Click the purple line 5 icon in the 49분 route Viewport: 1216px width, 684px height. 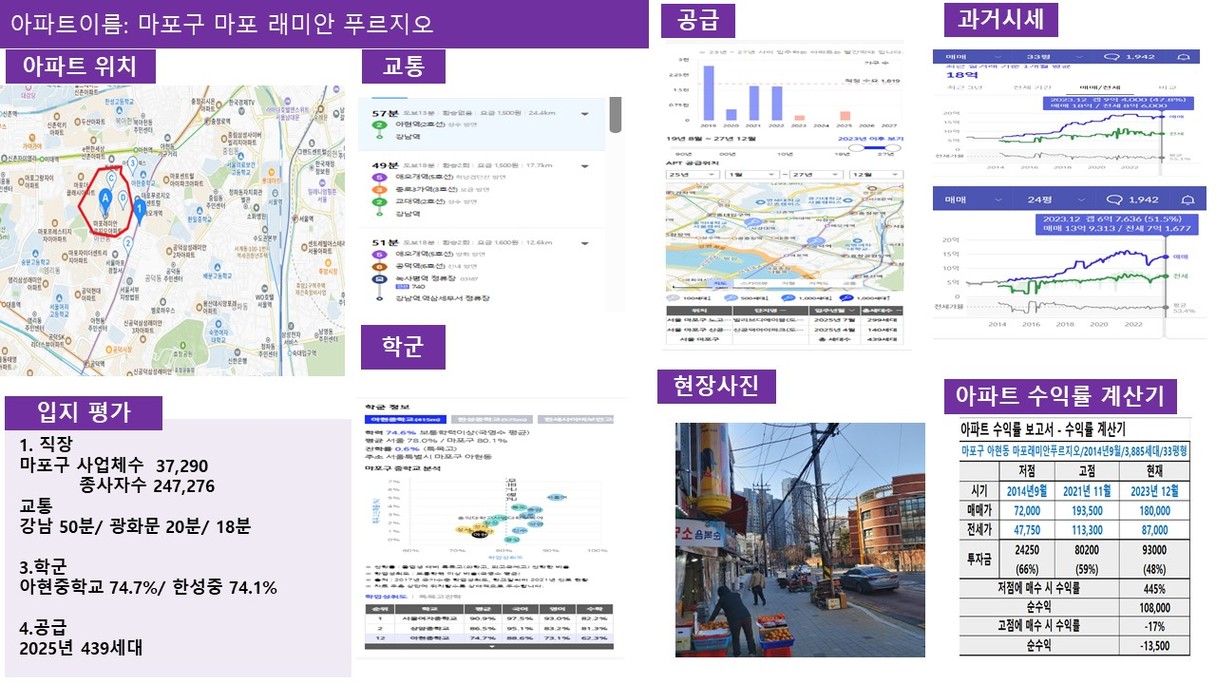coord(378,176)
